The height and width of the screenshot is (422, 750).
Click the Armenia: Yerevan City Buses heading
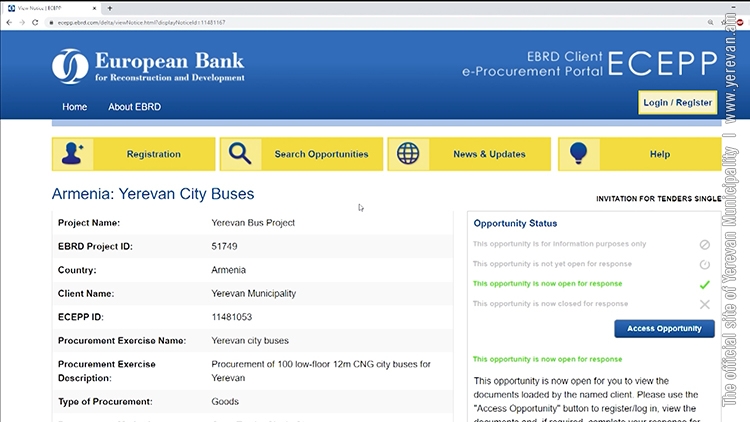click(x=153, y=194)
